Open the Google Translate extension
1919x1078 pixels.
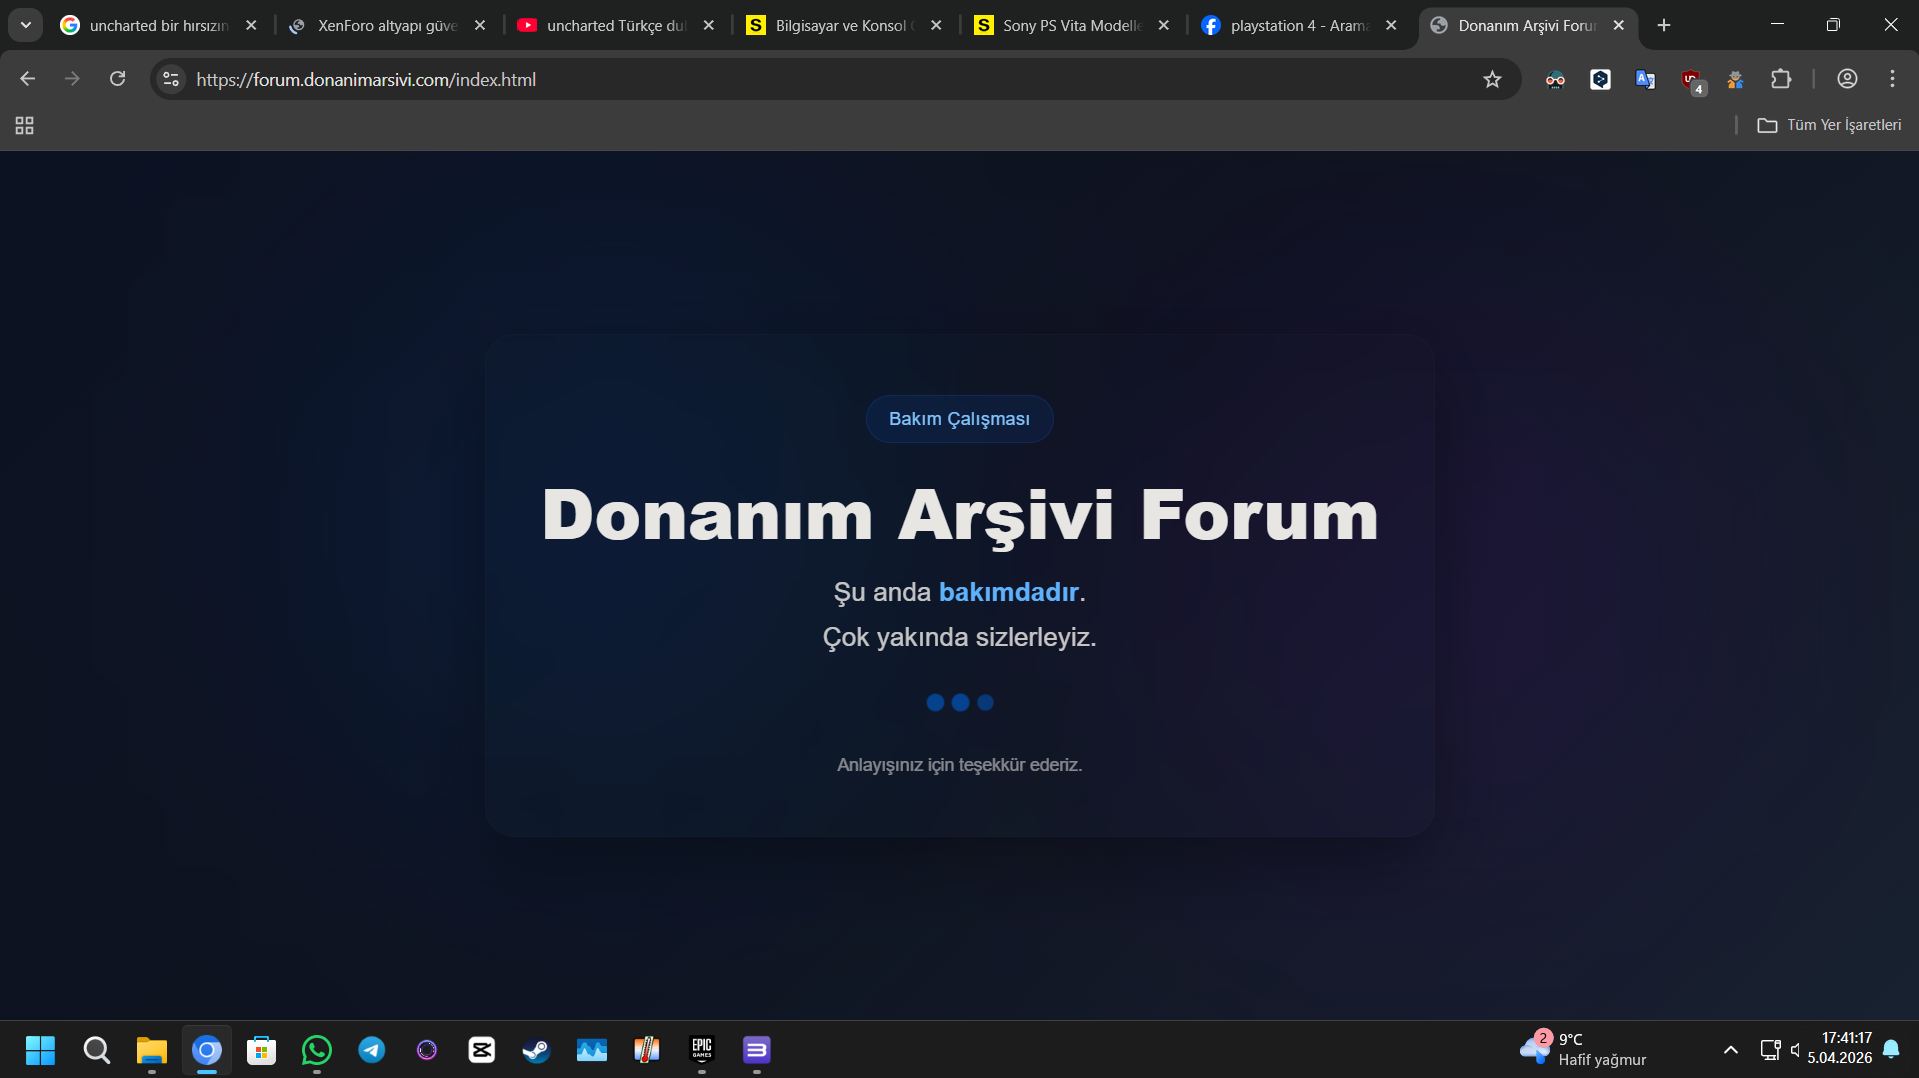1645,79
